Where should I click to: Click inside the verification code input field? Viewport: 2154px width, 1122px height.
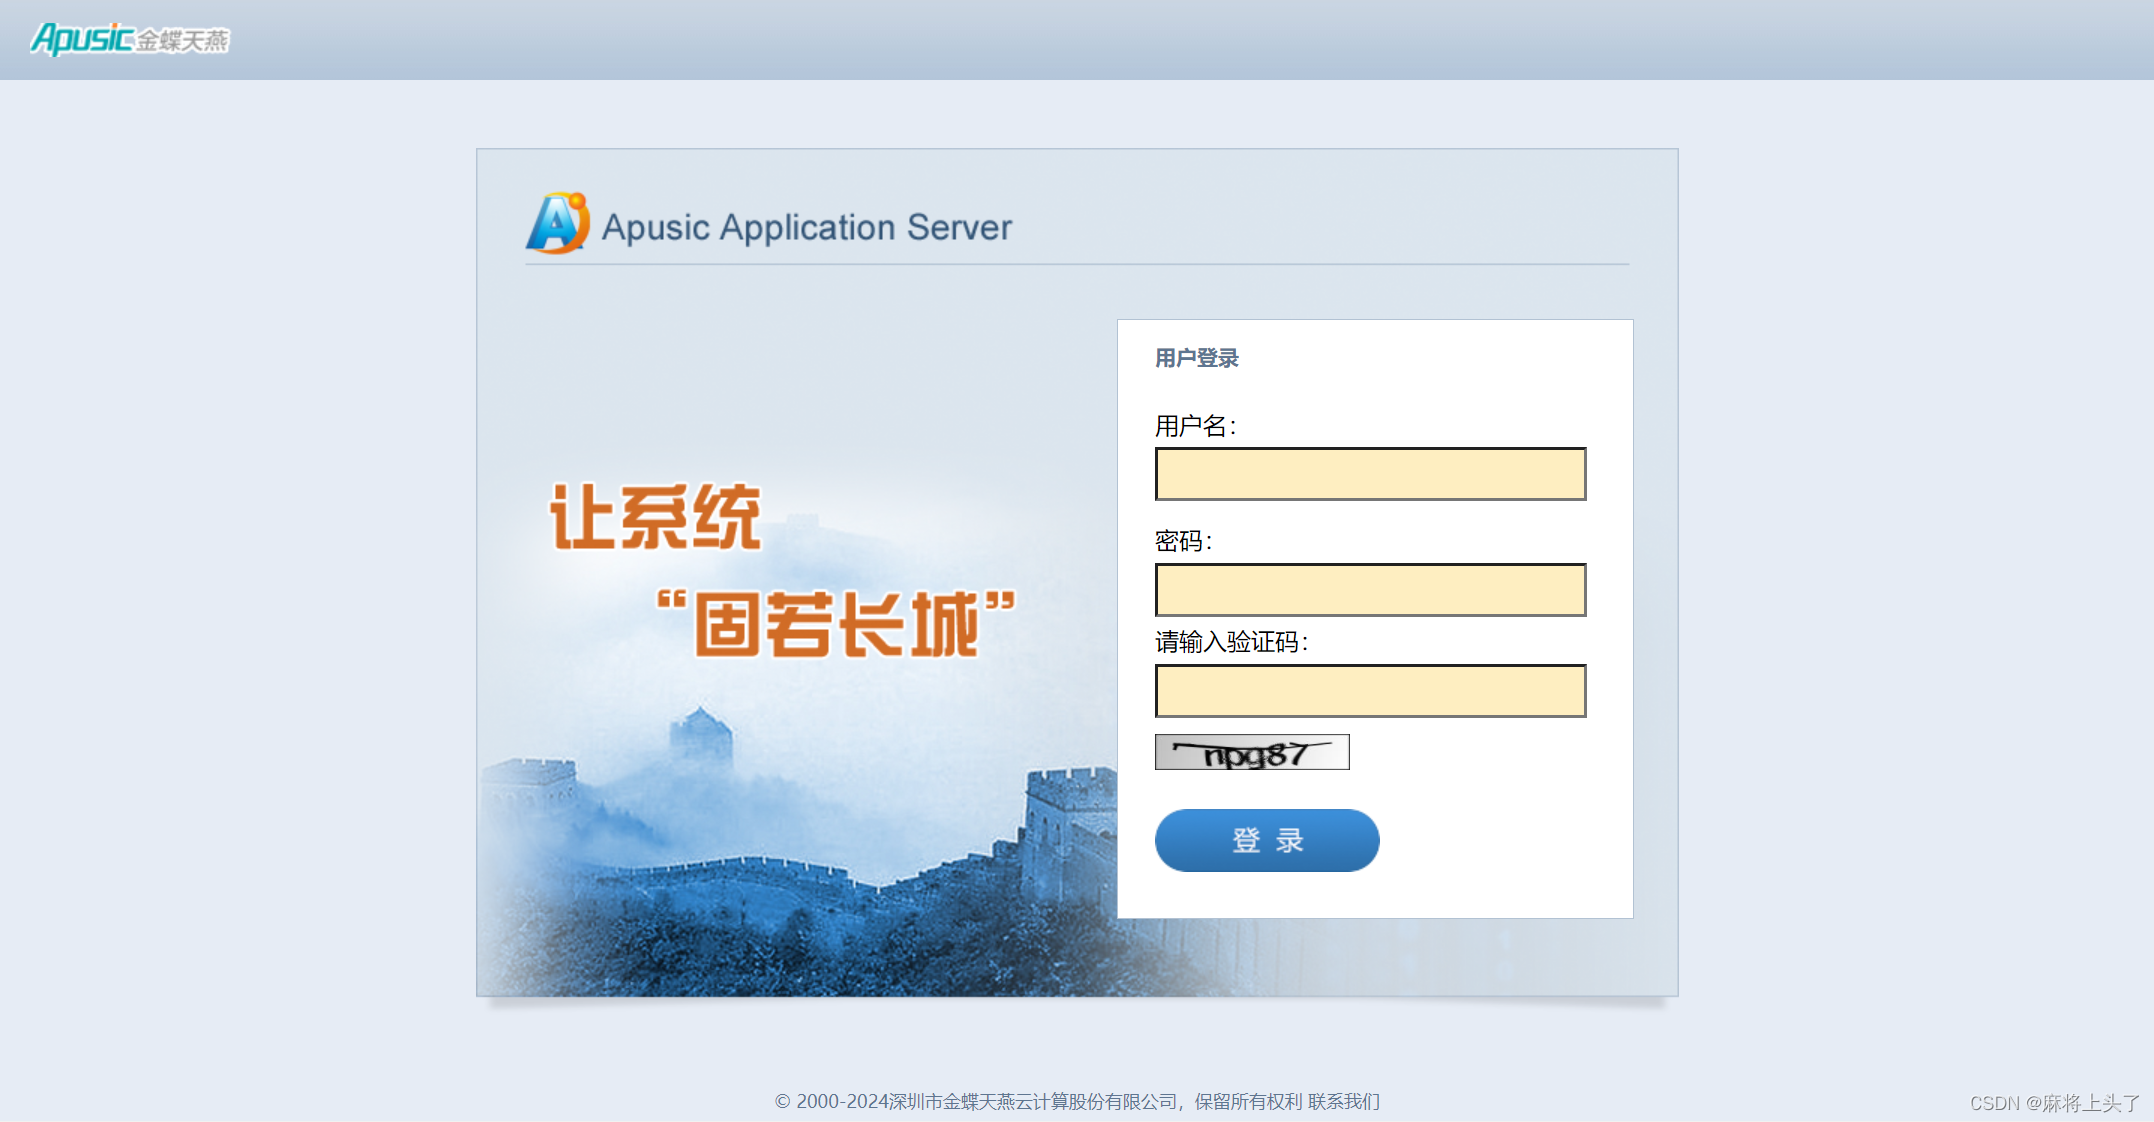[x=1369, y=690]
